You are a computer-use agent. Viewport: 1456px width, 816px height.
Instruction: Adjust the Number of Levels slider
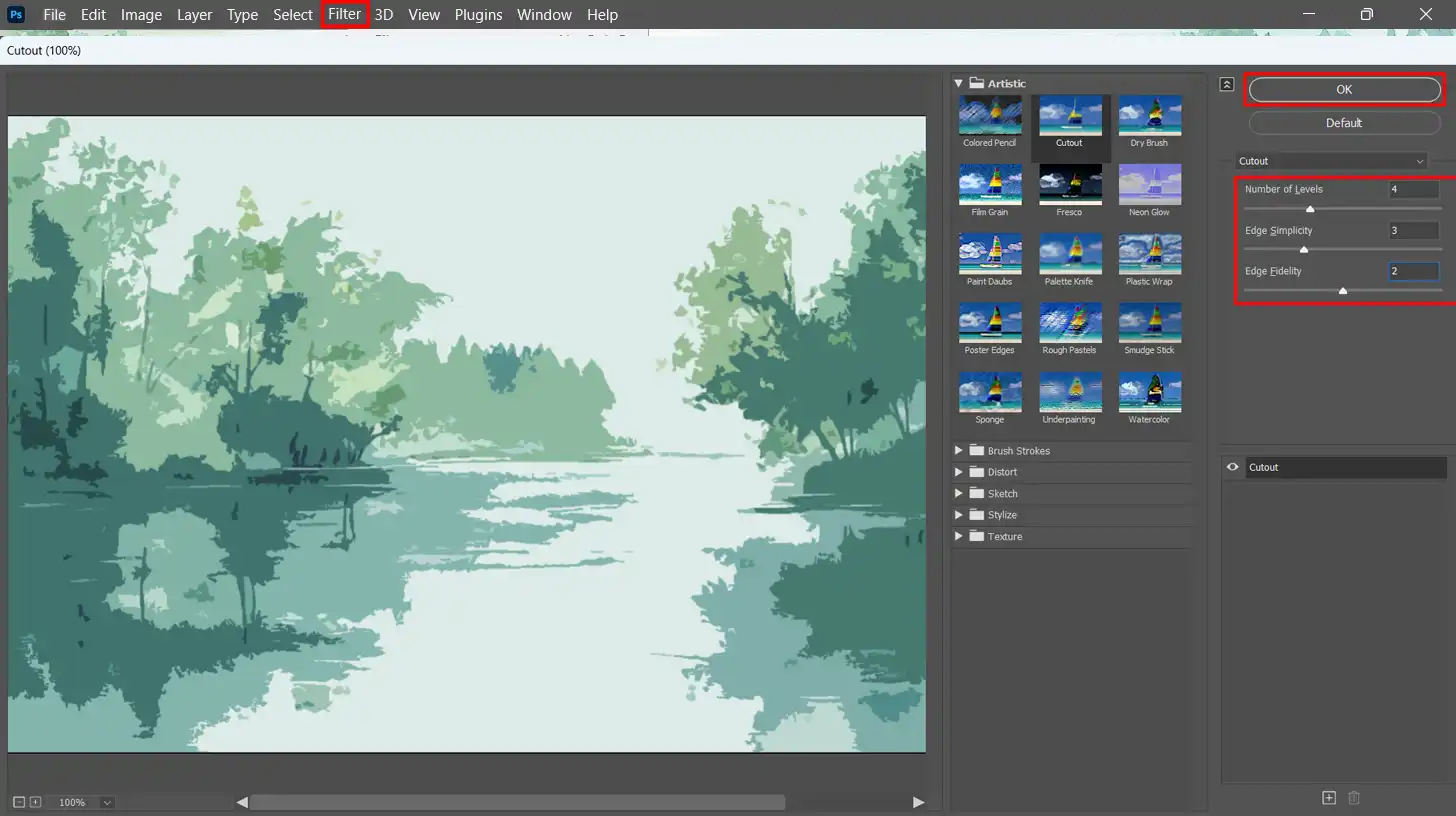(x=1310, y=209)
